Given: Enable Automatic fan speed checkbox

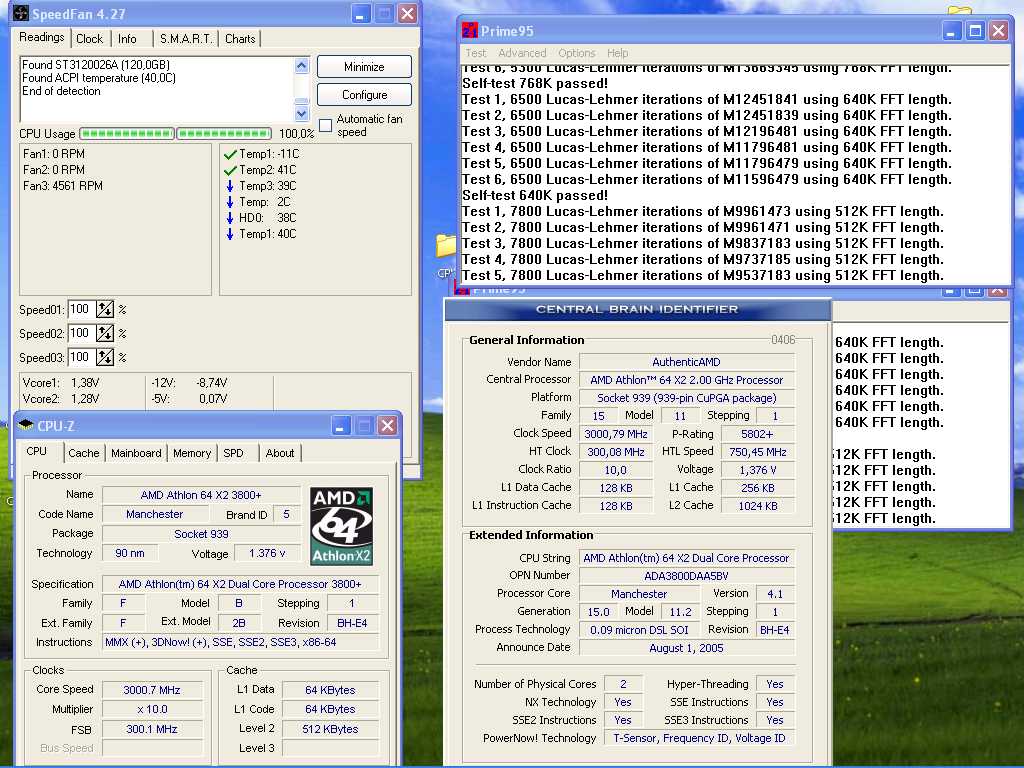Looking at the screenshot, I should pyautogui.click(x=325, y=125).
